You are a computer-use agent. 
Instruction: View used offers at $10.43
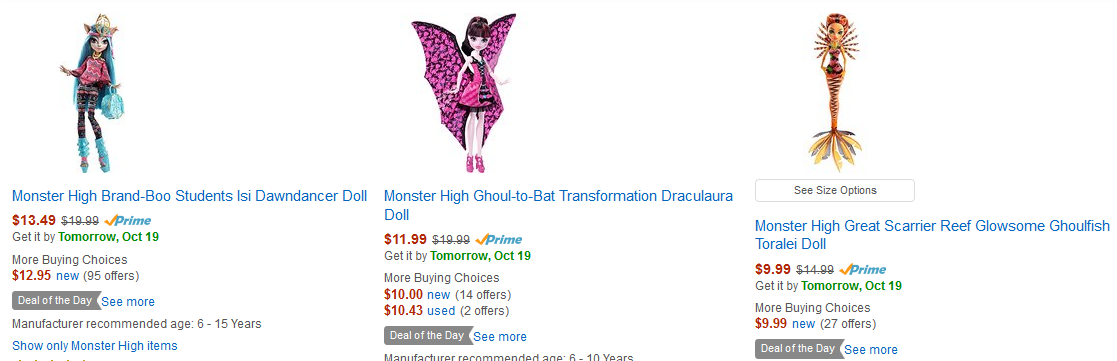click(x=441, y=311)
